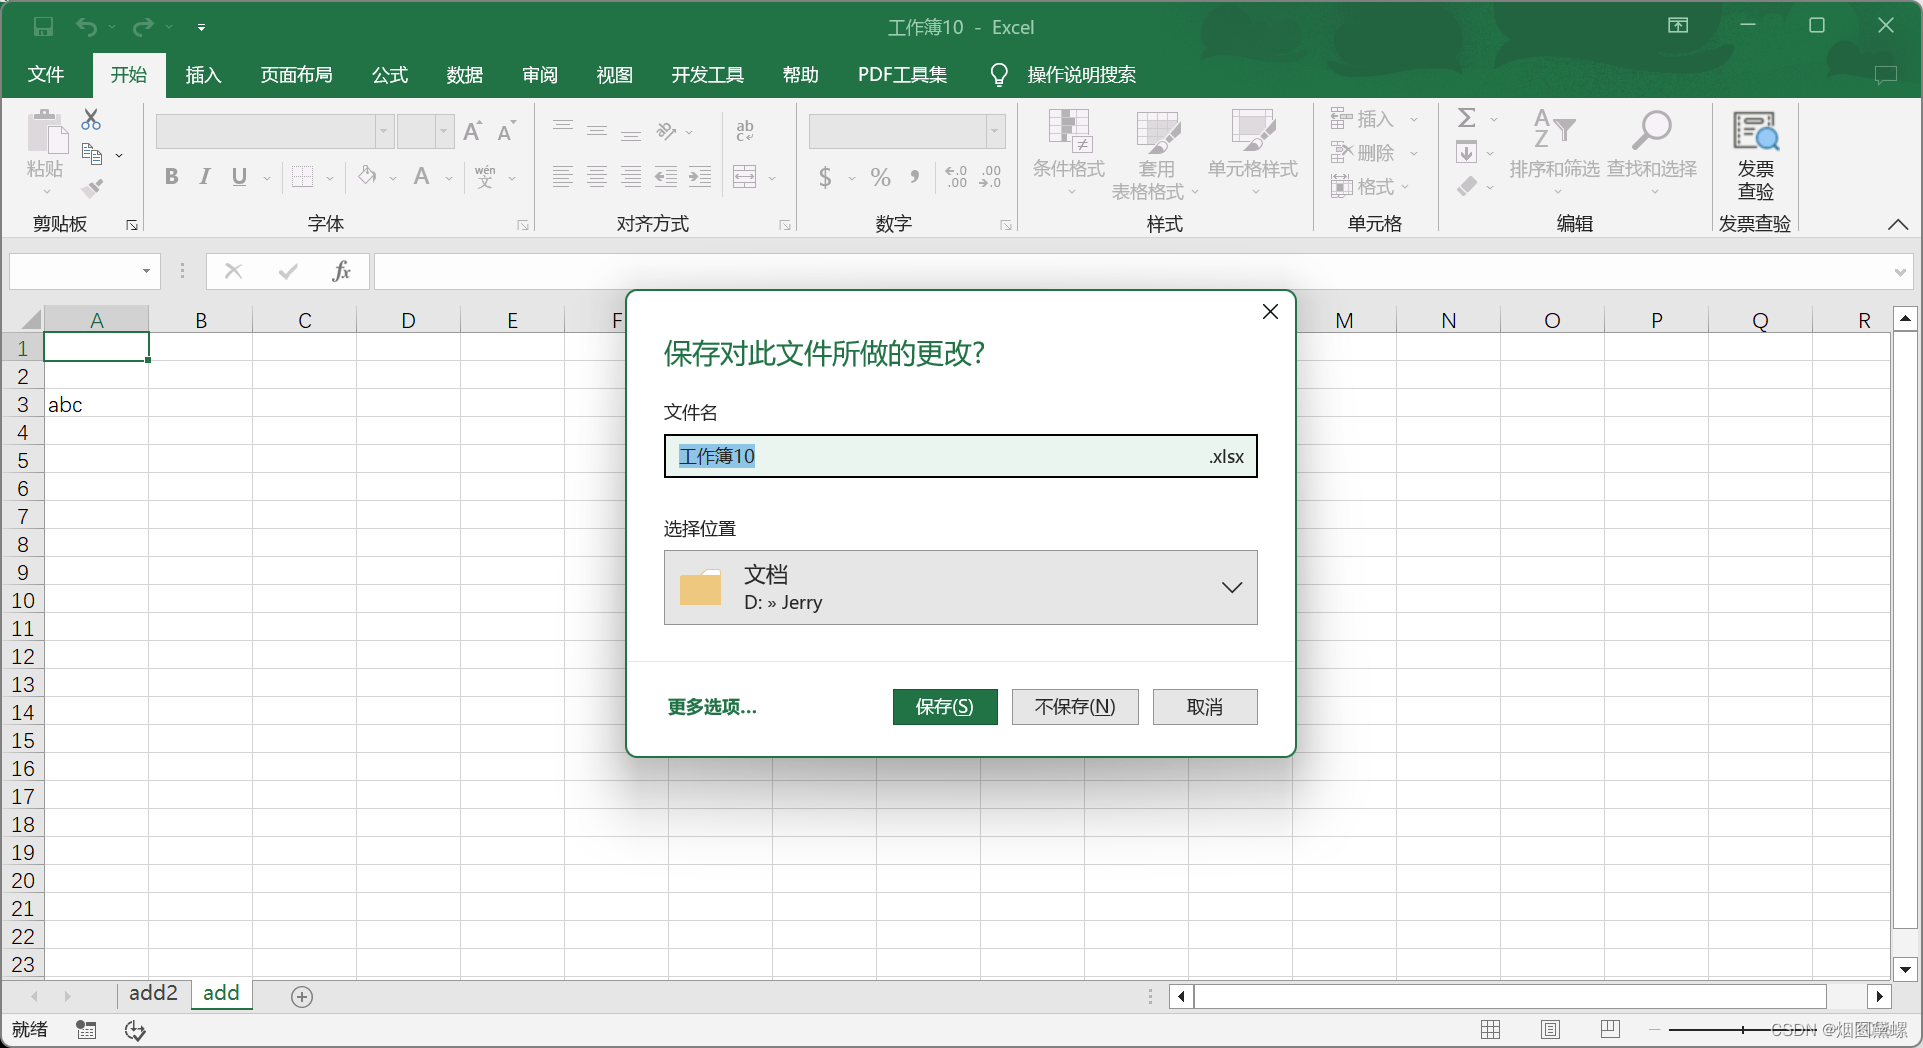Open the font name dropdown
The image size is (1923, 1048).
384,131
